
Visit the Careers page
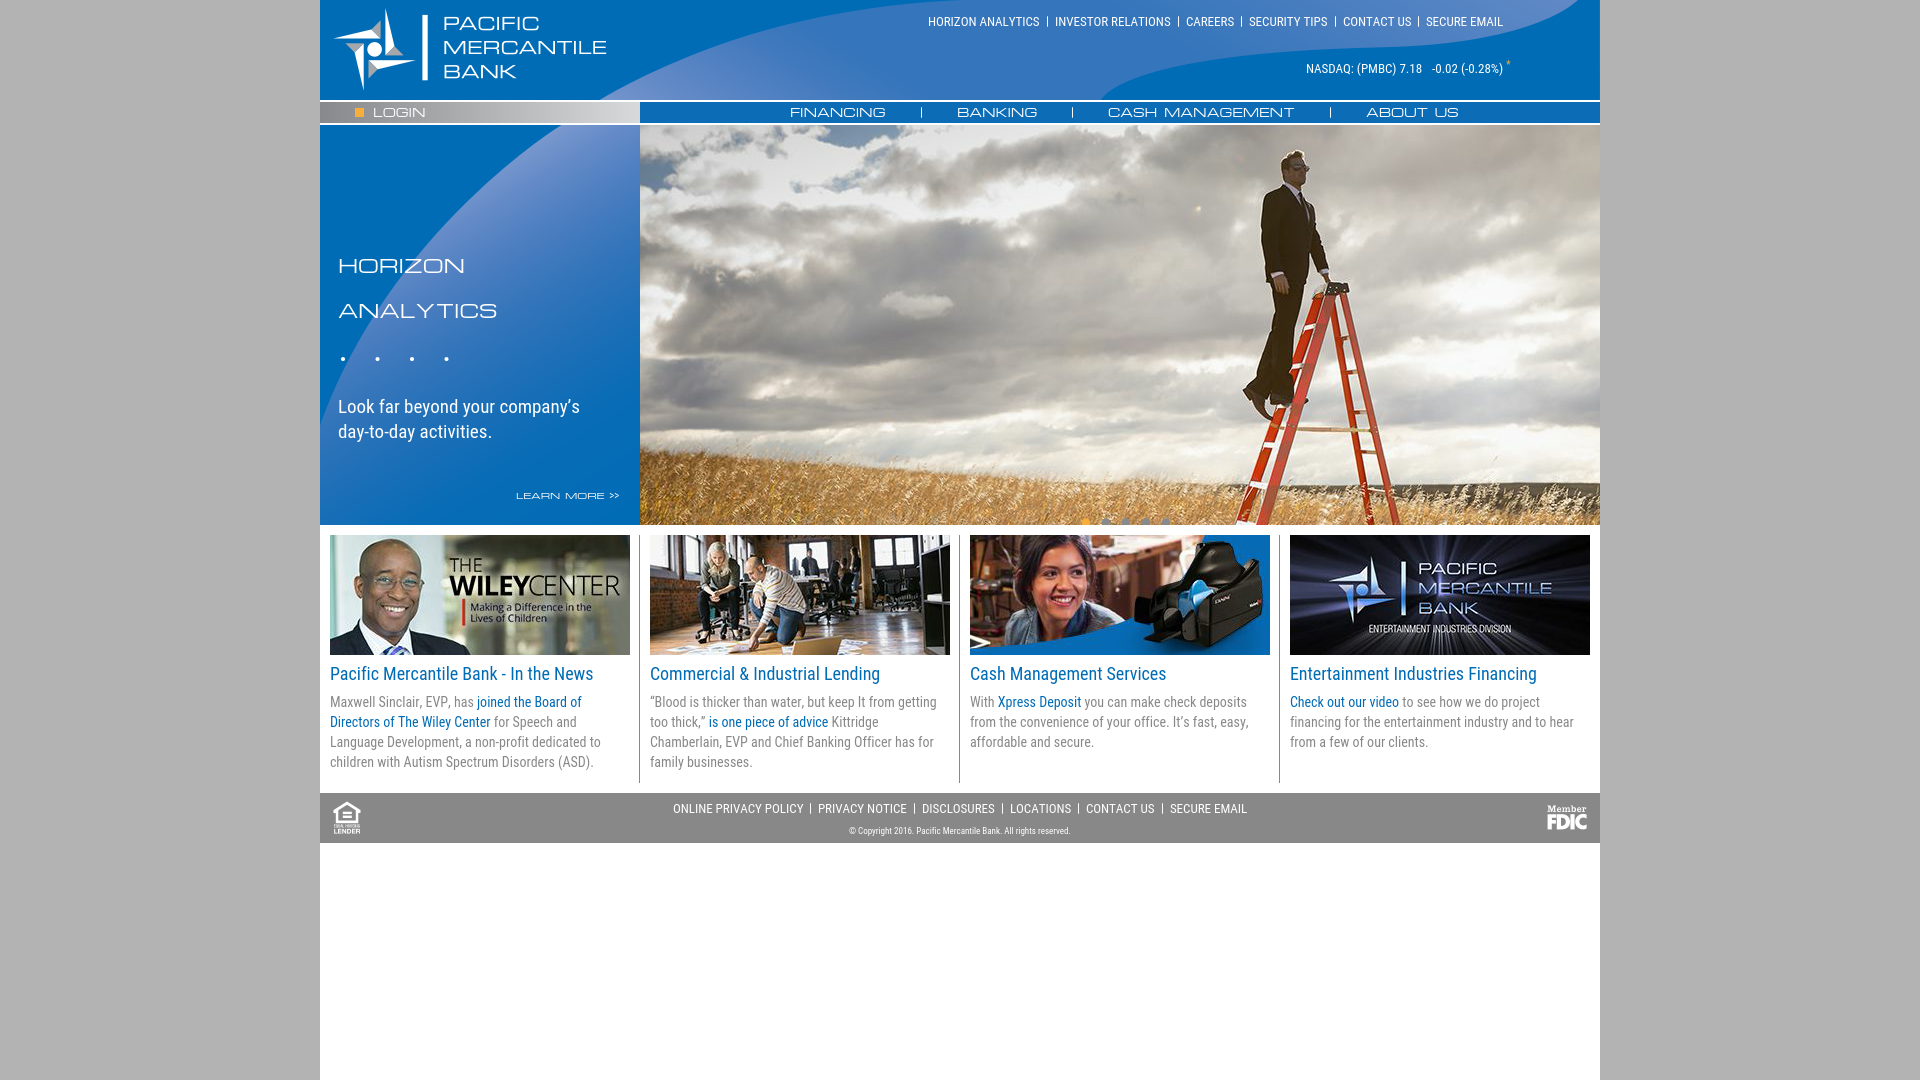point(1209,22)
